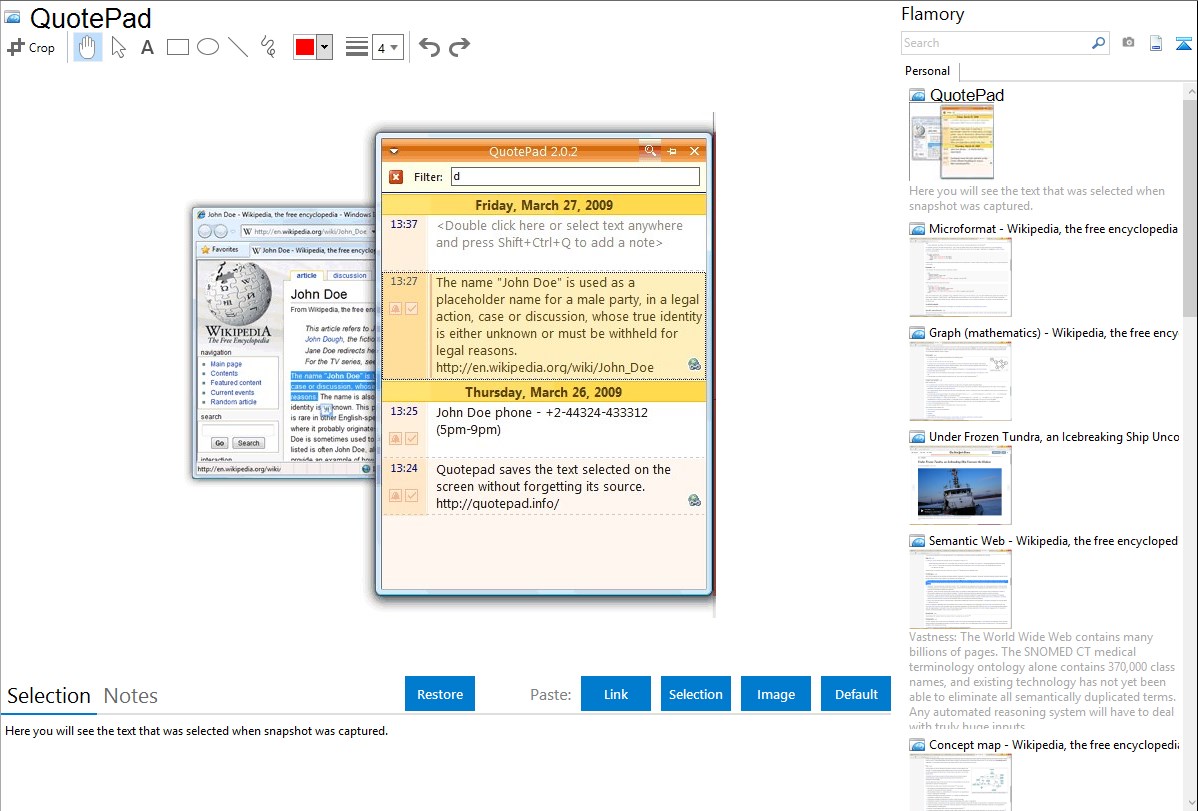Pick the ellipse drawing tool
This screenshot has height=811, width=1198.
(208, 47)
